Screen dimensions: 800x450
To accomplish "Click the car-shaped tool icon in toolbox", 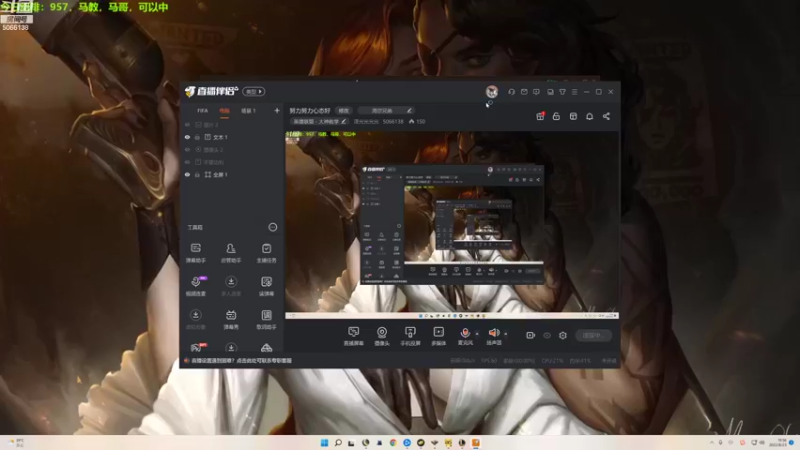I will pyautogui.click(x=266, y=348).
